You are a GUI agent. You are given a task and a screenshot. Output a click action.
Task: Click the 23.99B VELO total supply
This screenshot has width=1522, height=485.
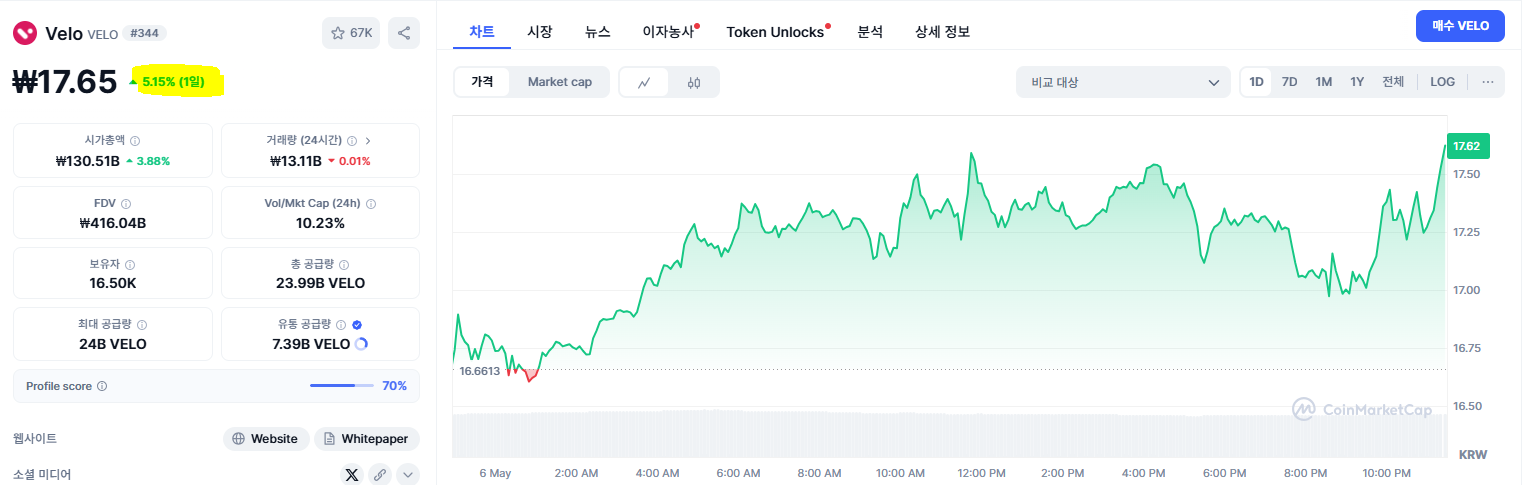click(x=320, y=283)
